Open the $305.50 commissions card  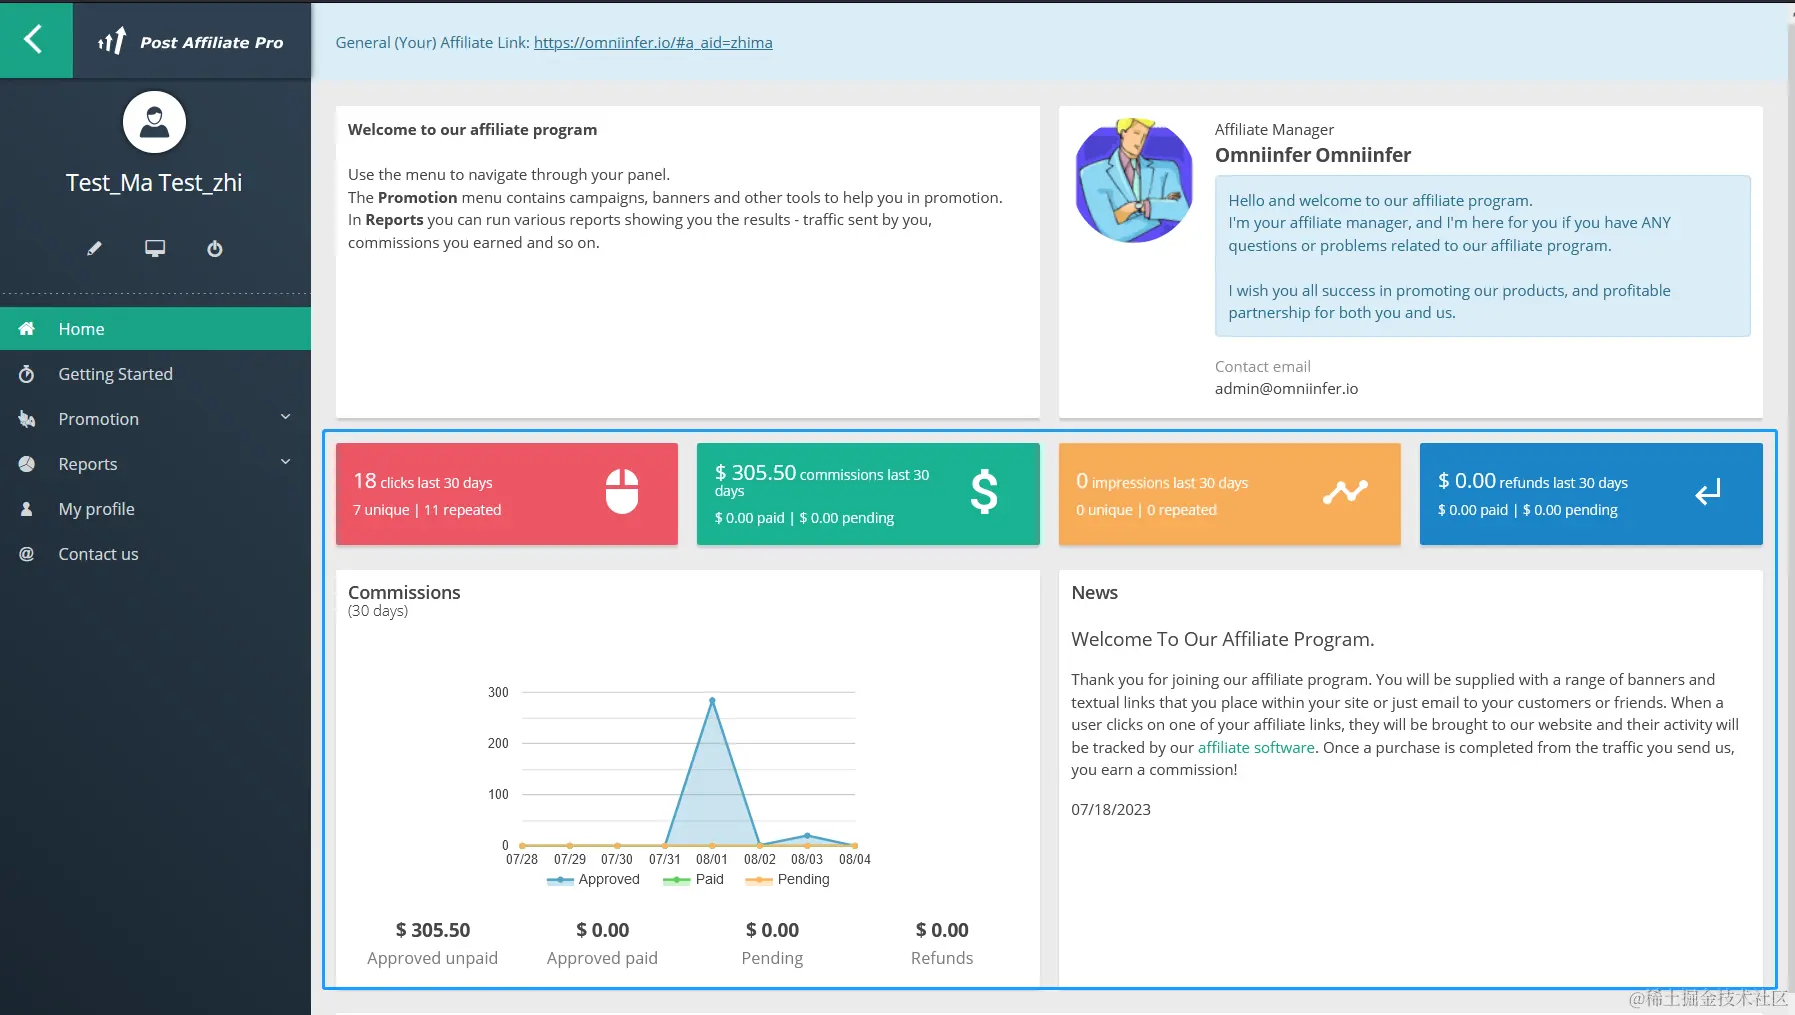(x=868, y=494)
